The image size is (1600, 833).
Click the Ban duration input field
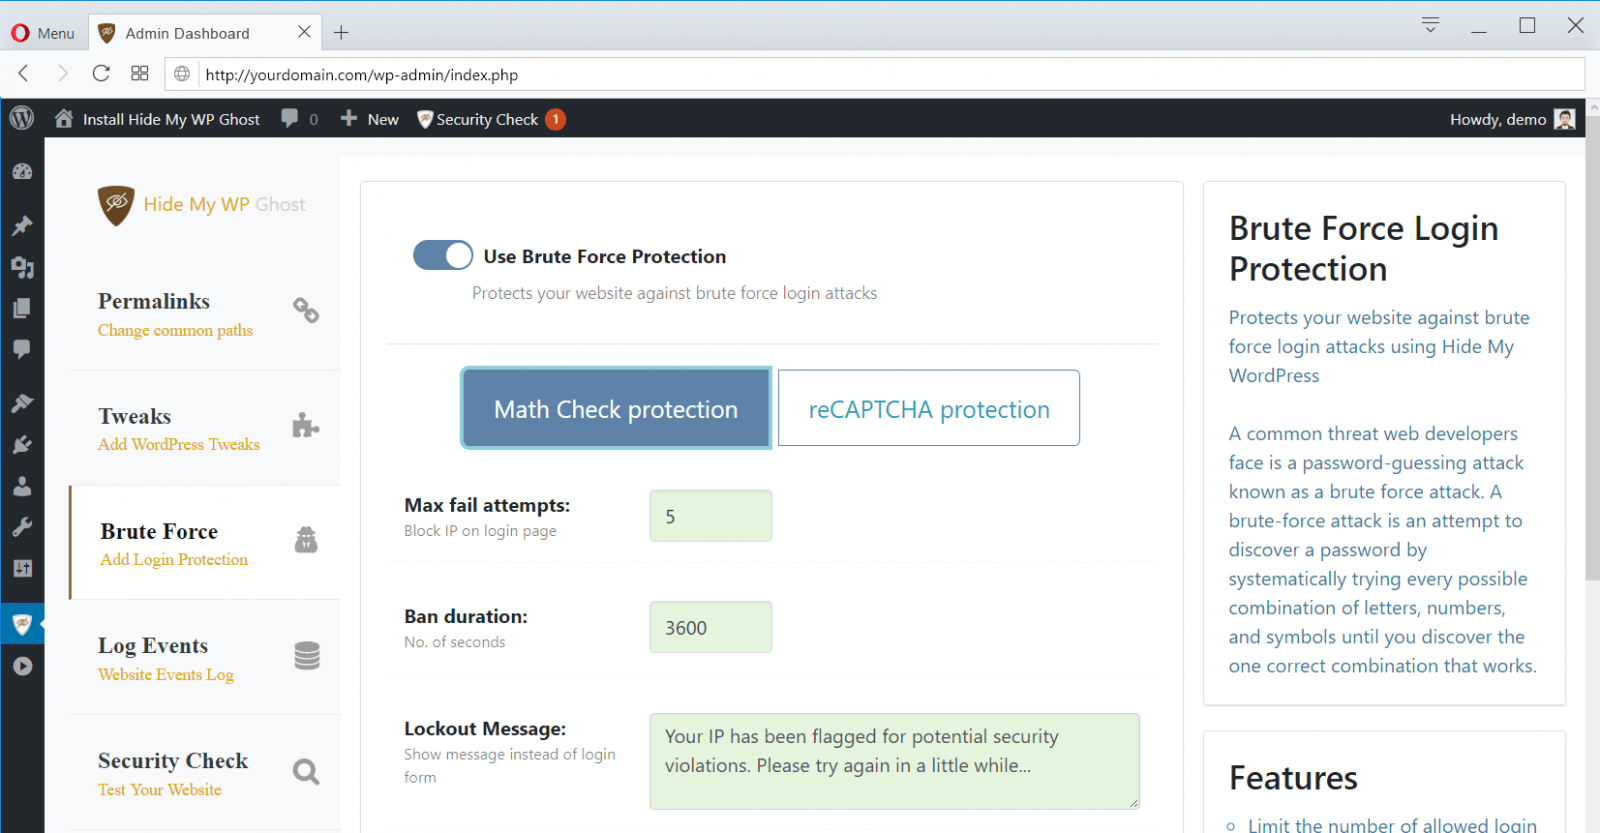click(x=710, y=627)
